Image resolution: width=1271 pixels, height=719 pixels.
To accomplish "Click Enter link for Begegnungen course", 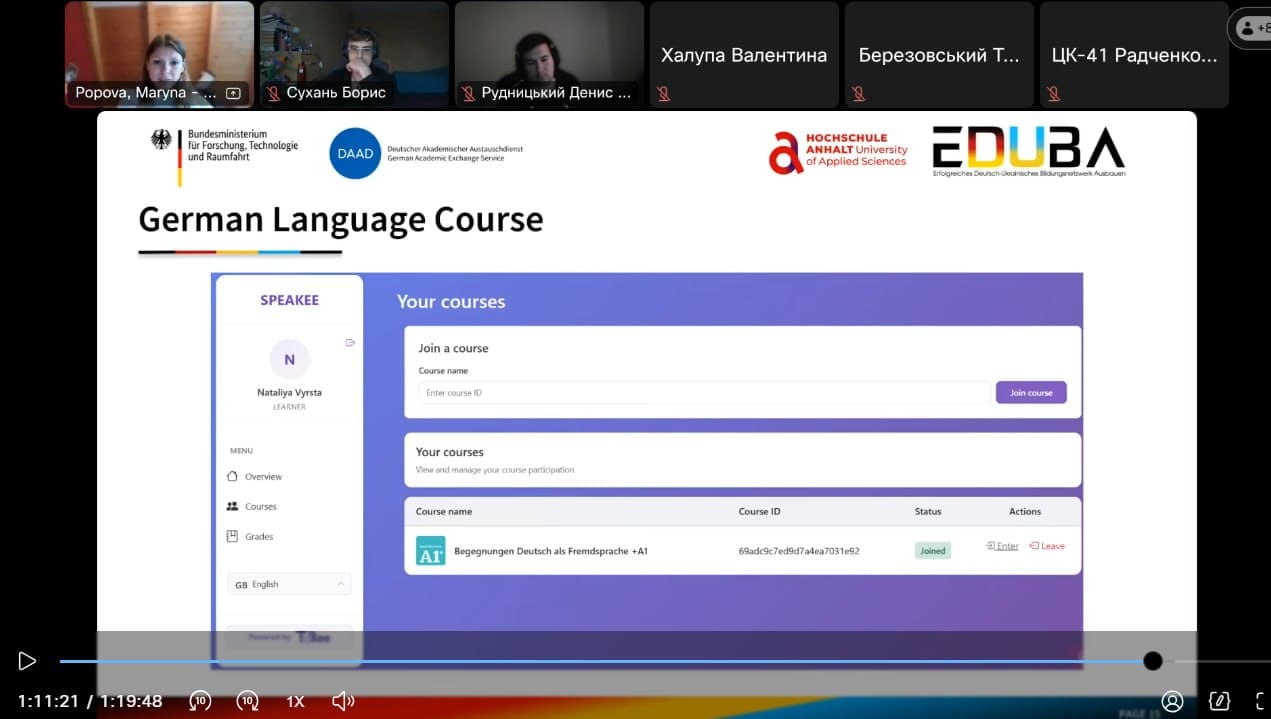I will click(x=1002, y=546).
